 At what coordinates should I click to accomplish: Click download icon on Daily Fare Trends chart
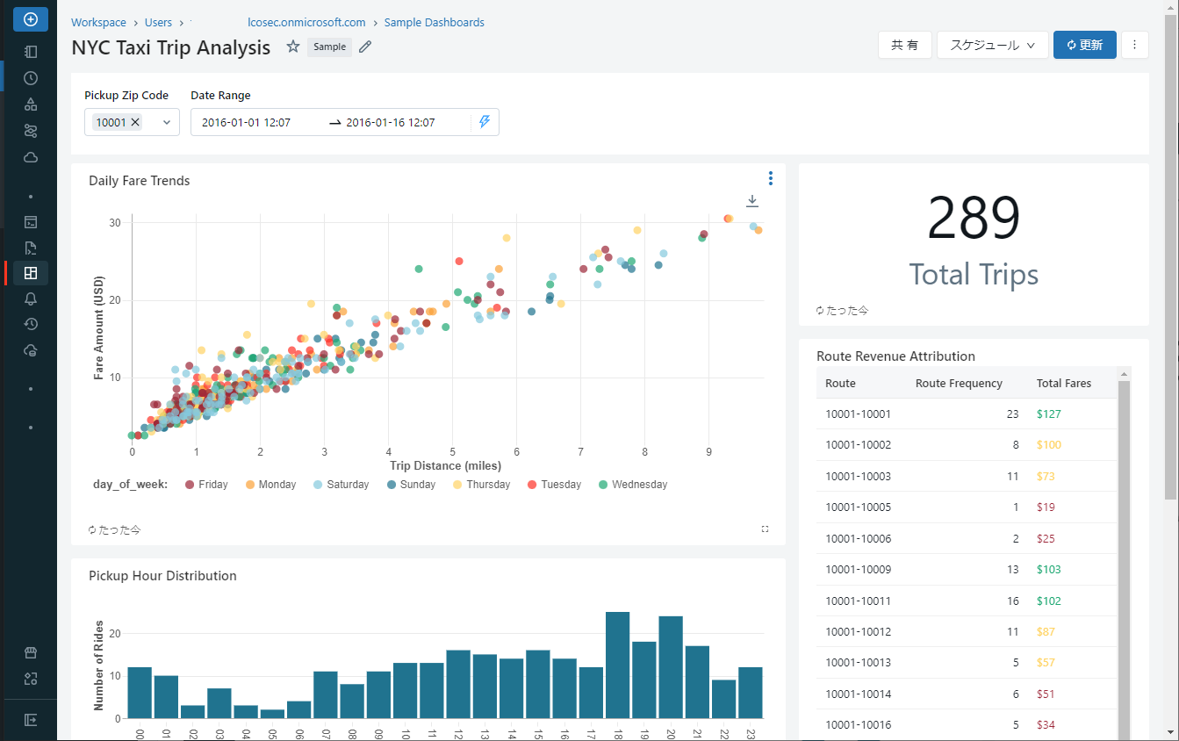tap(752, 201)
